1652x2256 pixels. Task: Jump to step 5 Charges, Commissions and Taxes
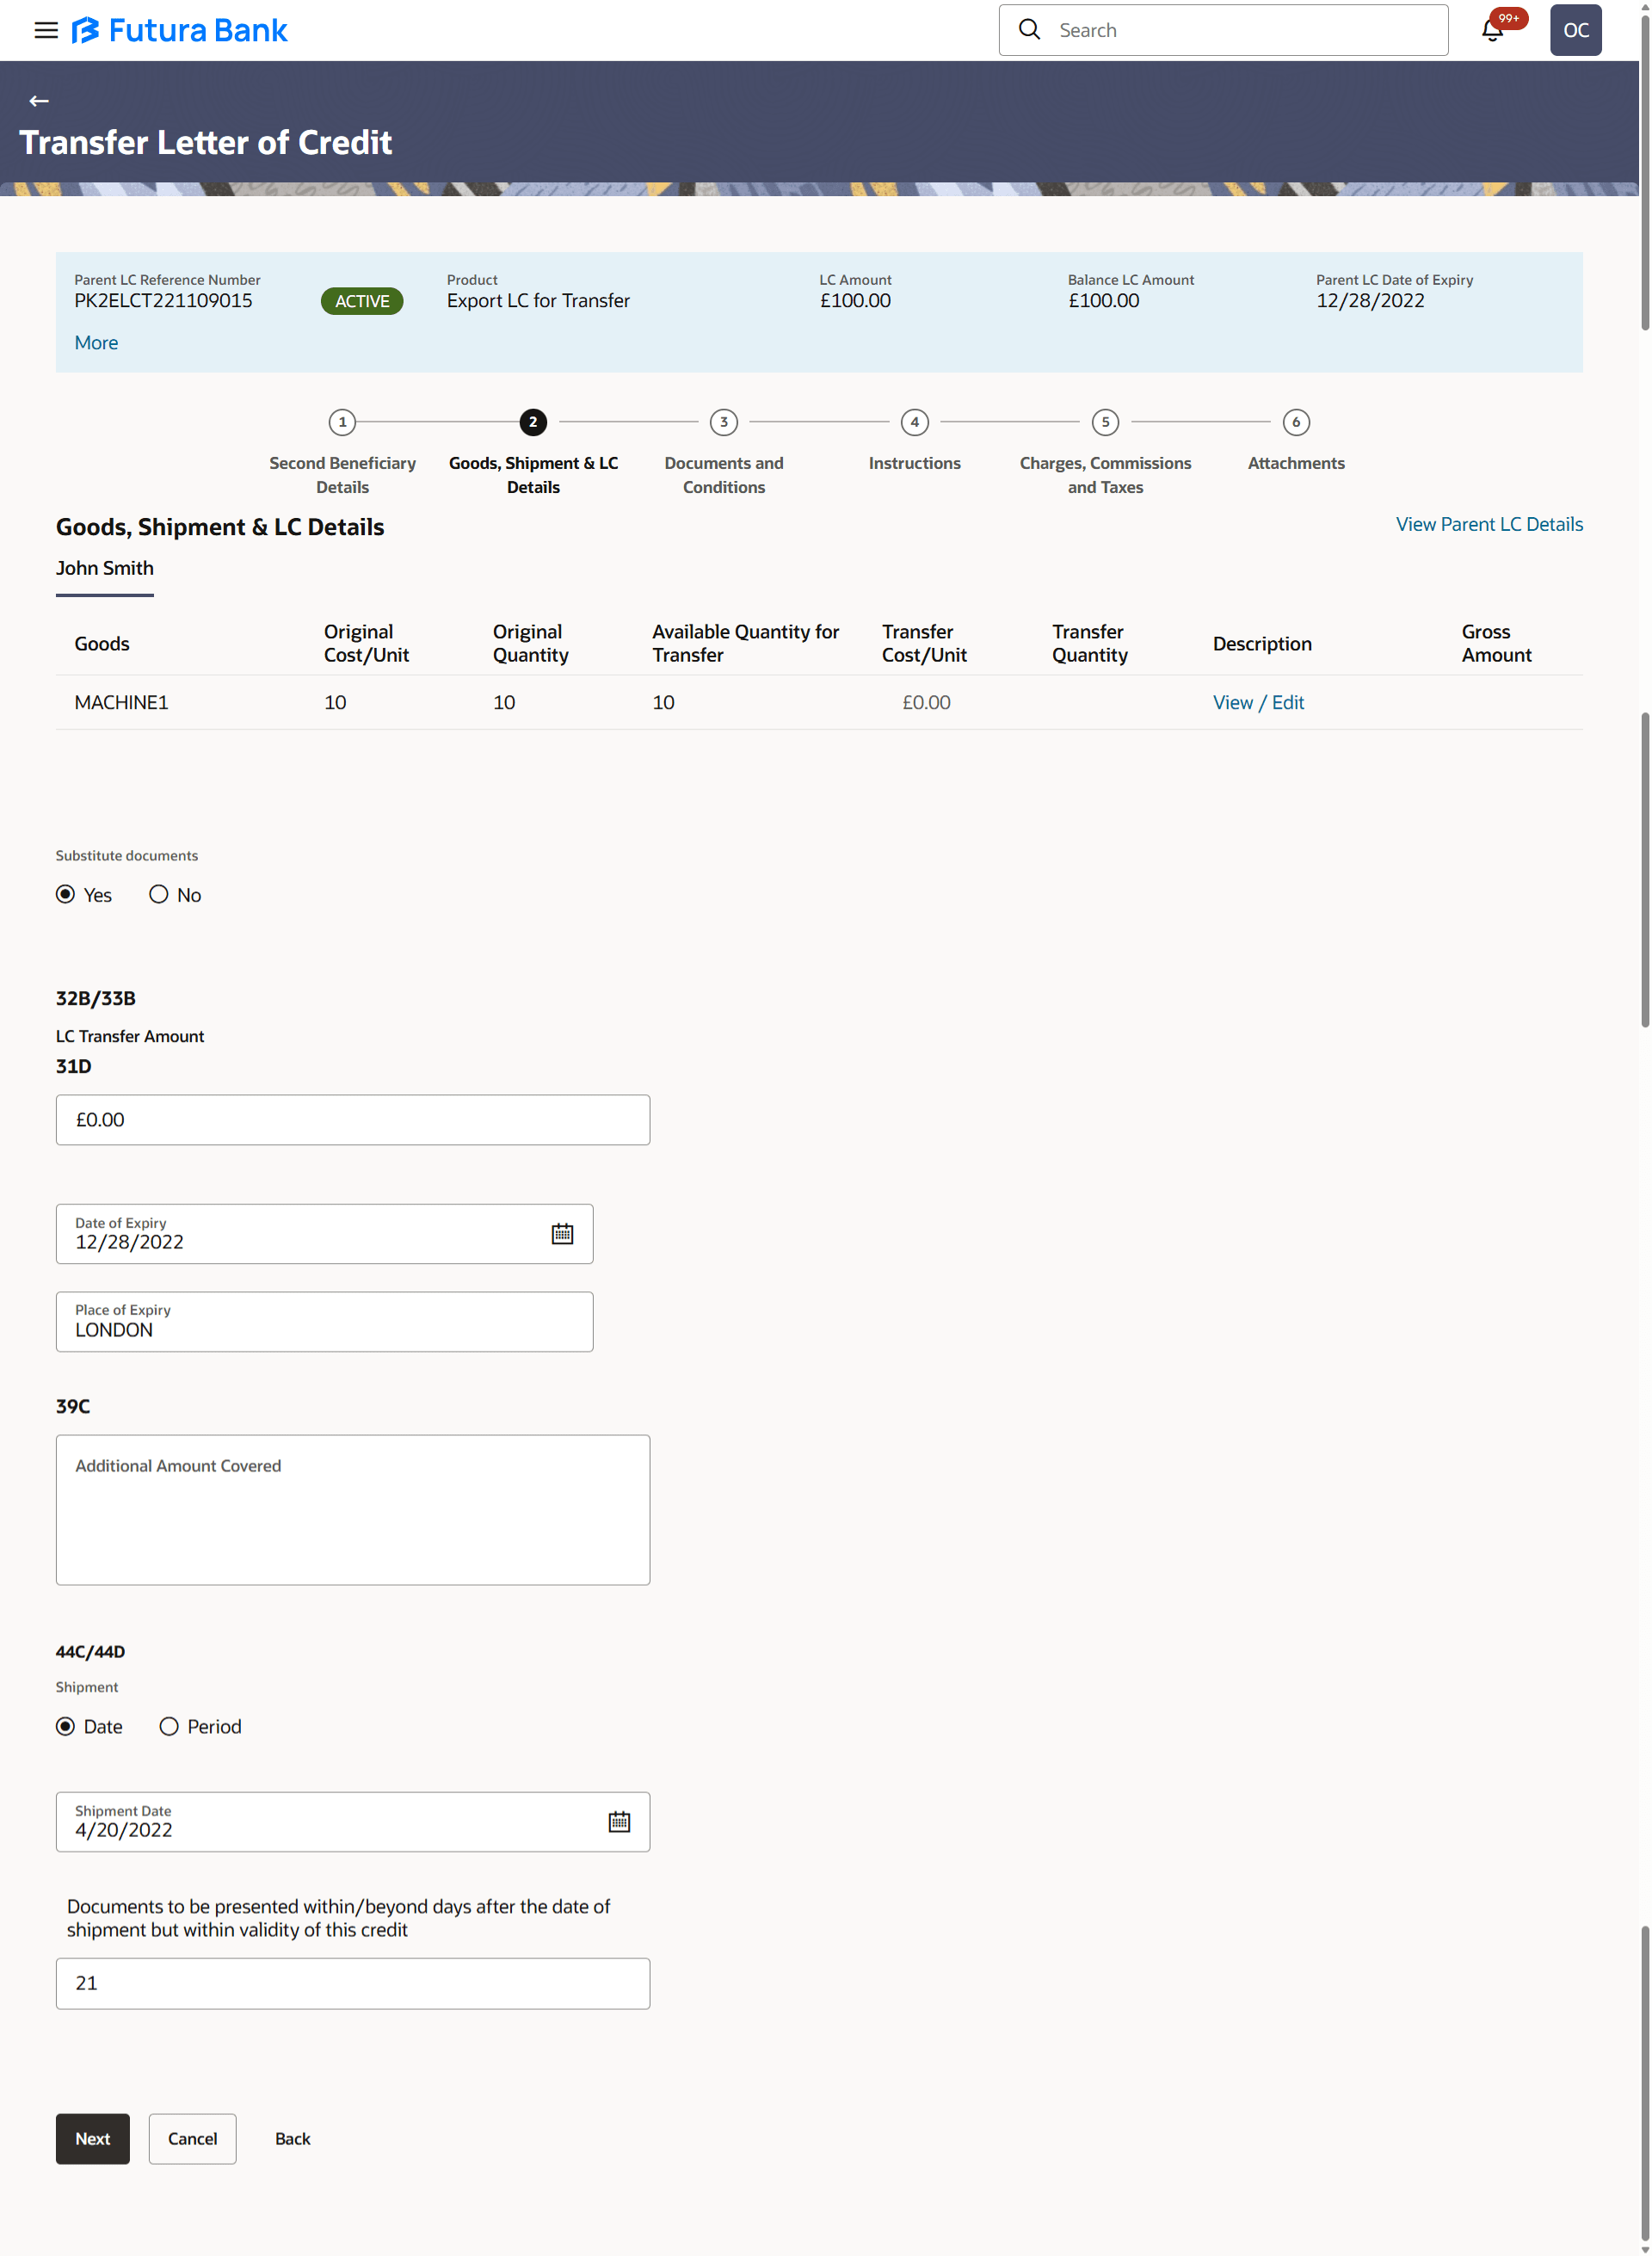point(1105,423)
